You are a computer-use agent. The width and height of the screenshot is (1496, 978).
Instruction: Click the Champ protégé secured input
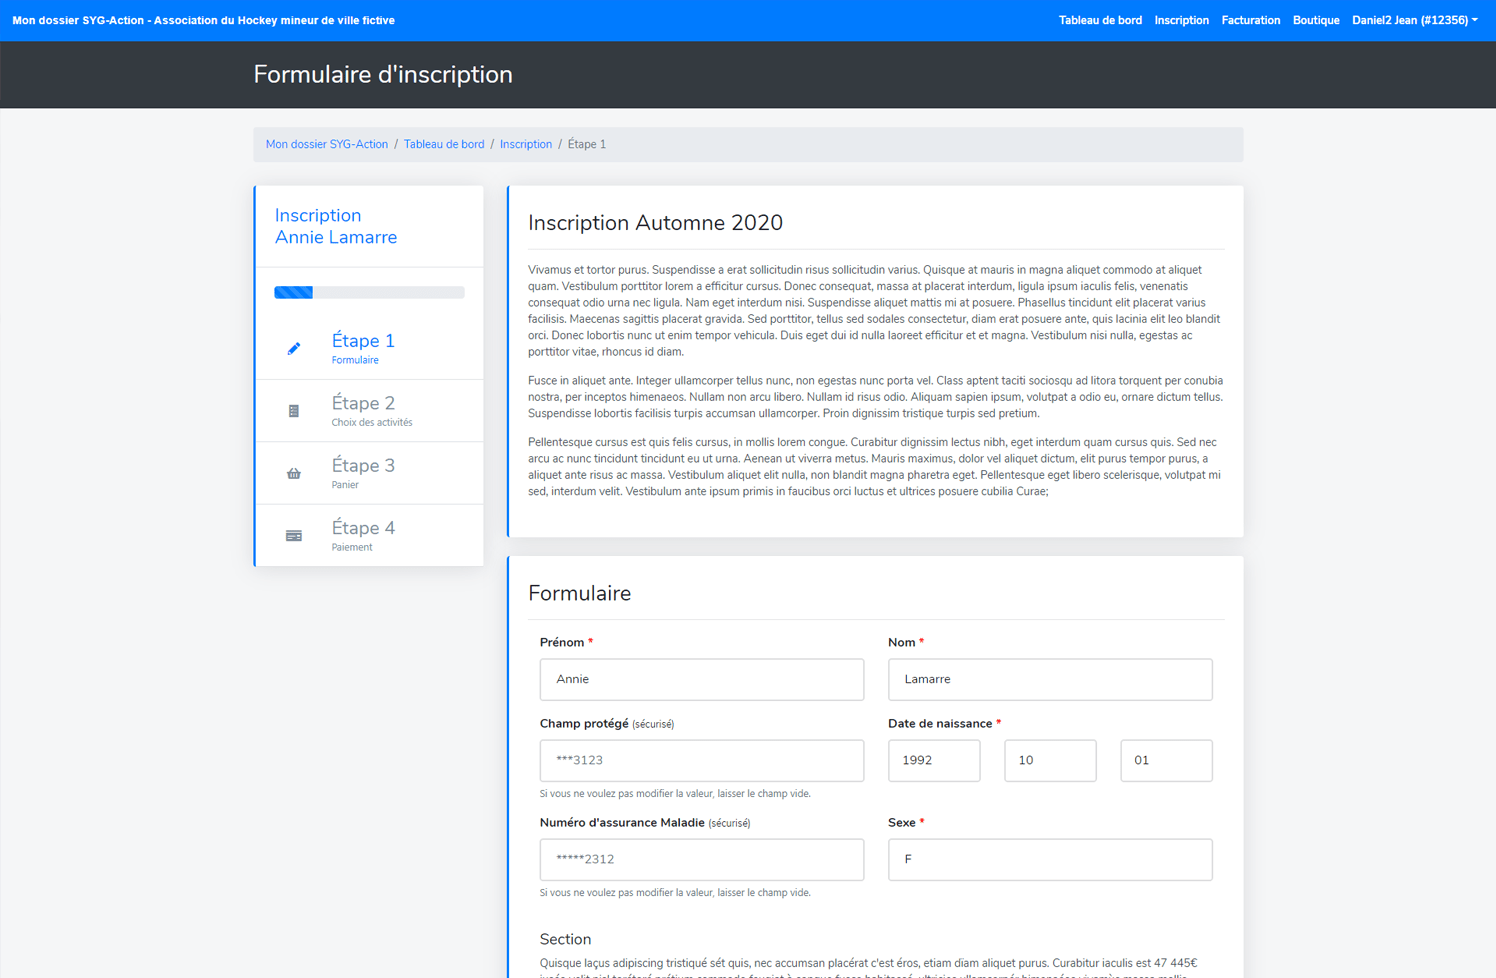tap(701, 760)
